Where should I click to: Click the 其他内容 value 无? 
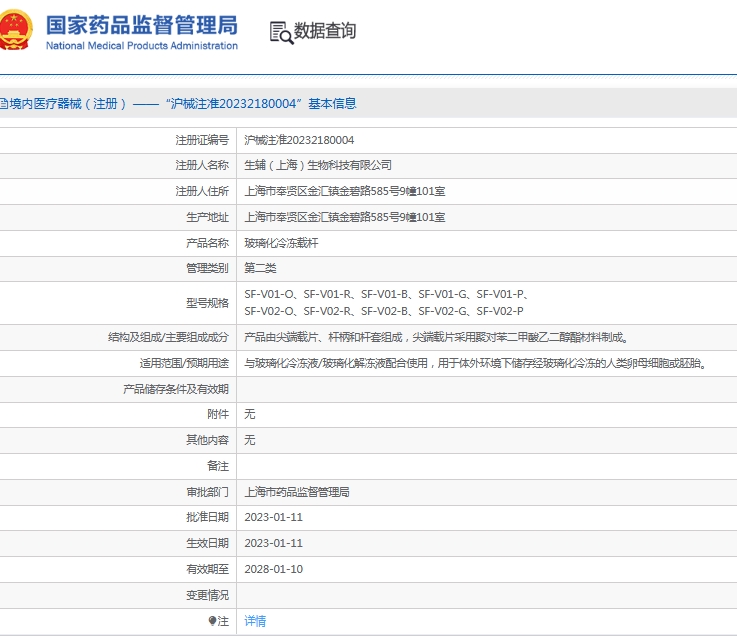[250, 440]
